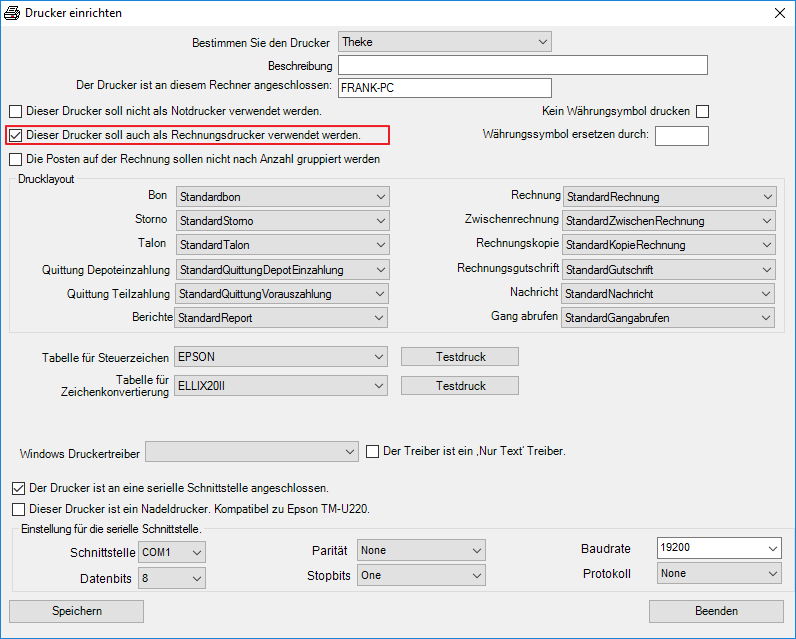Expand the Rechnungsgutschrift dropdown
Screen dimensions: 796x639
pos(669,270)
